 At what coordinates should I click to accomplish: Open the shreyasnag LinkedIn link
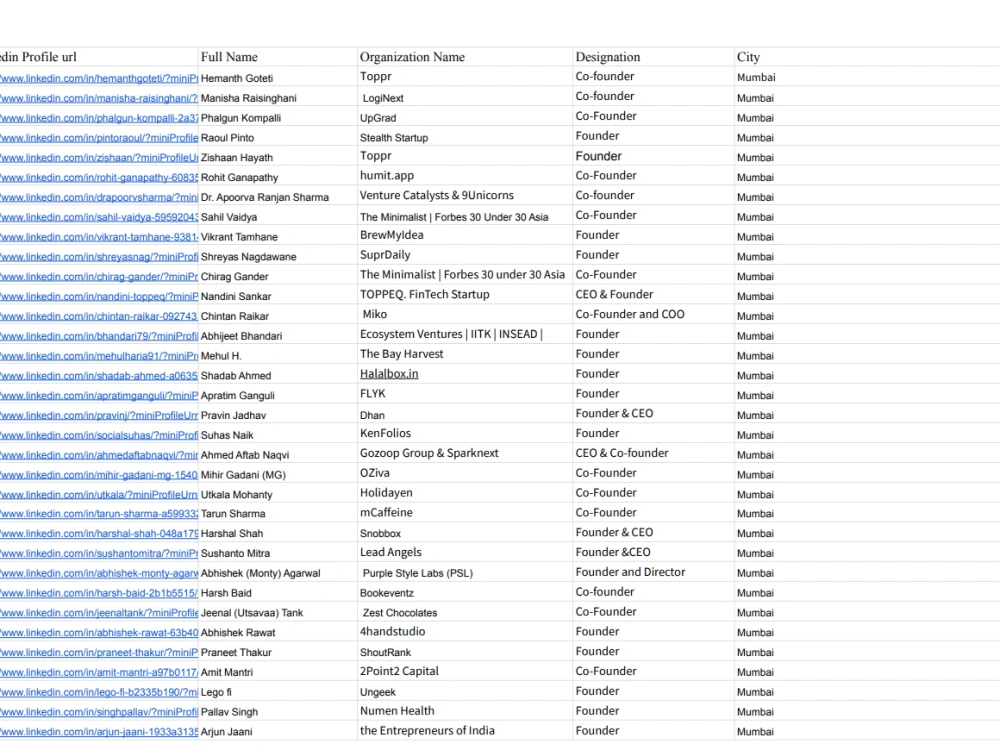click(99, 256)
